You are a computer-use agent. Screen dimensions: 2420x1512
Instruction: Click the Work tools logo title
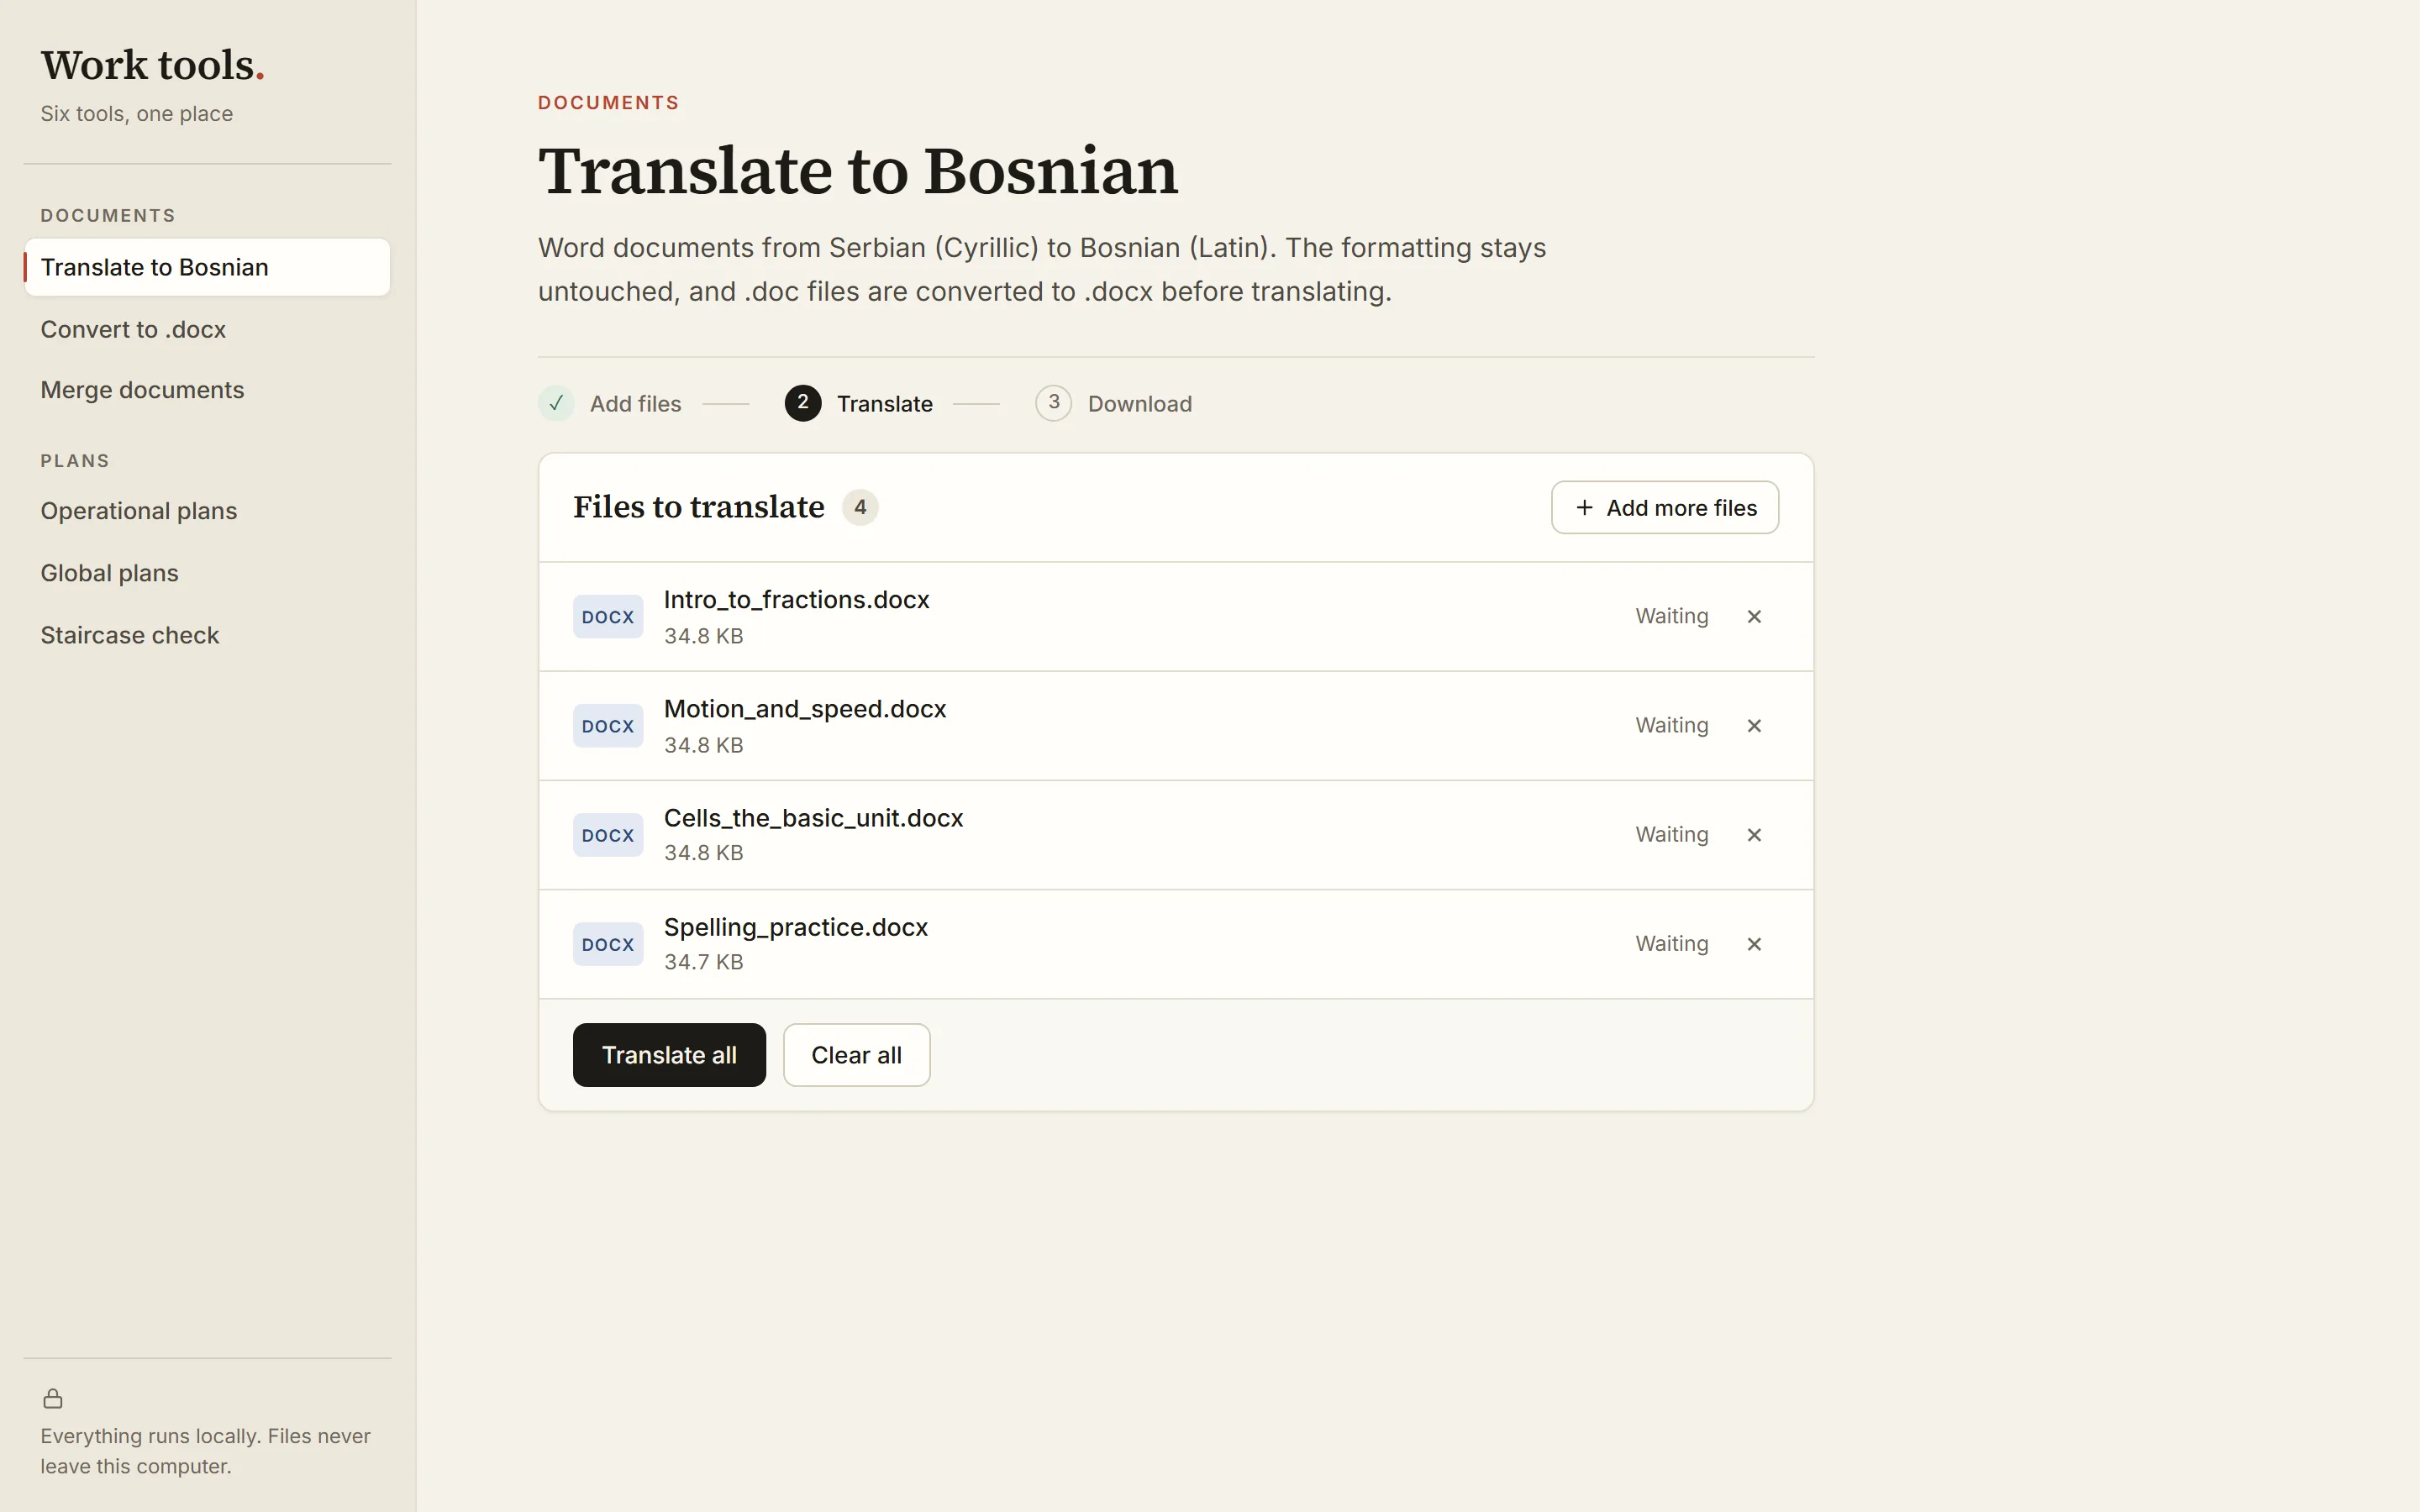[x=152, y=65]
